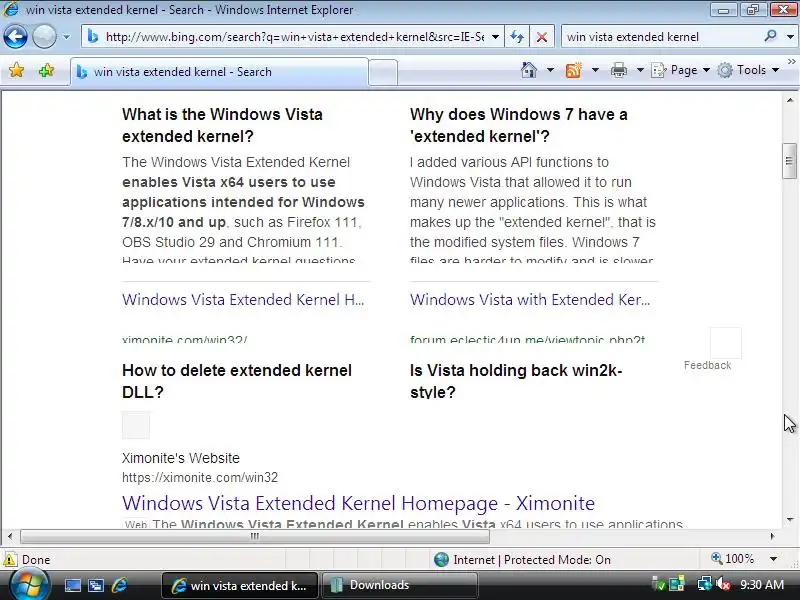
Task: Click the green shield security tray icon
Action: click(x=658, y=584)
